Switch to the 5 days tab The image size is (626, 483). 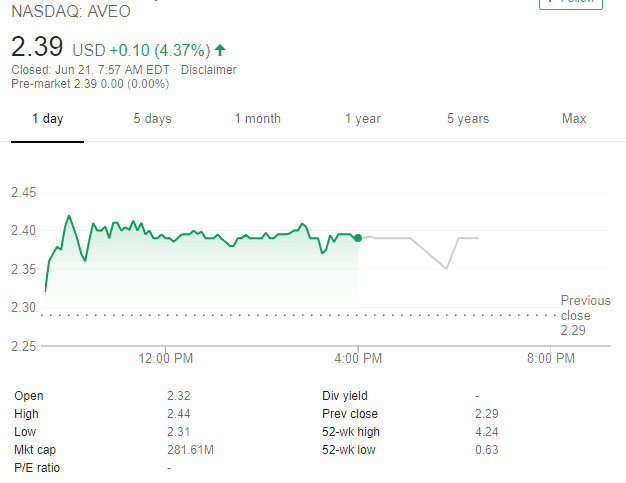point(152,119)
